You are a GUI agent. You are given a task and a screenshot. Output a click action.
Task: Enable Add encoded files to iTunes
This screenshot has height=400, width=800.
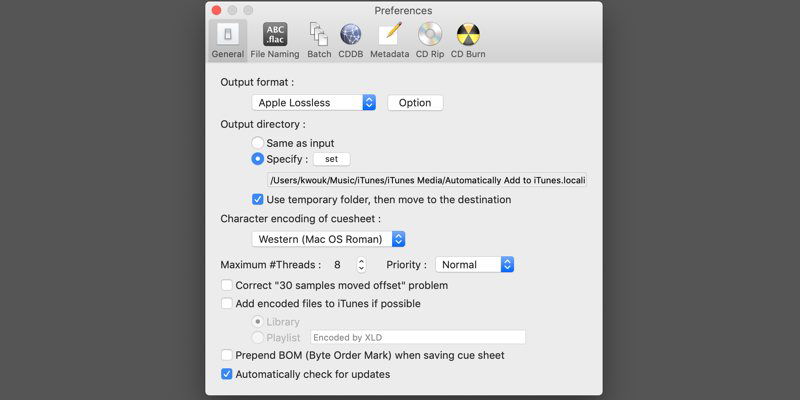click(x=227, y=304)
